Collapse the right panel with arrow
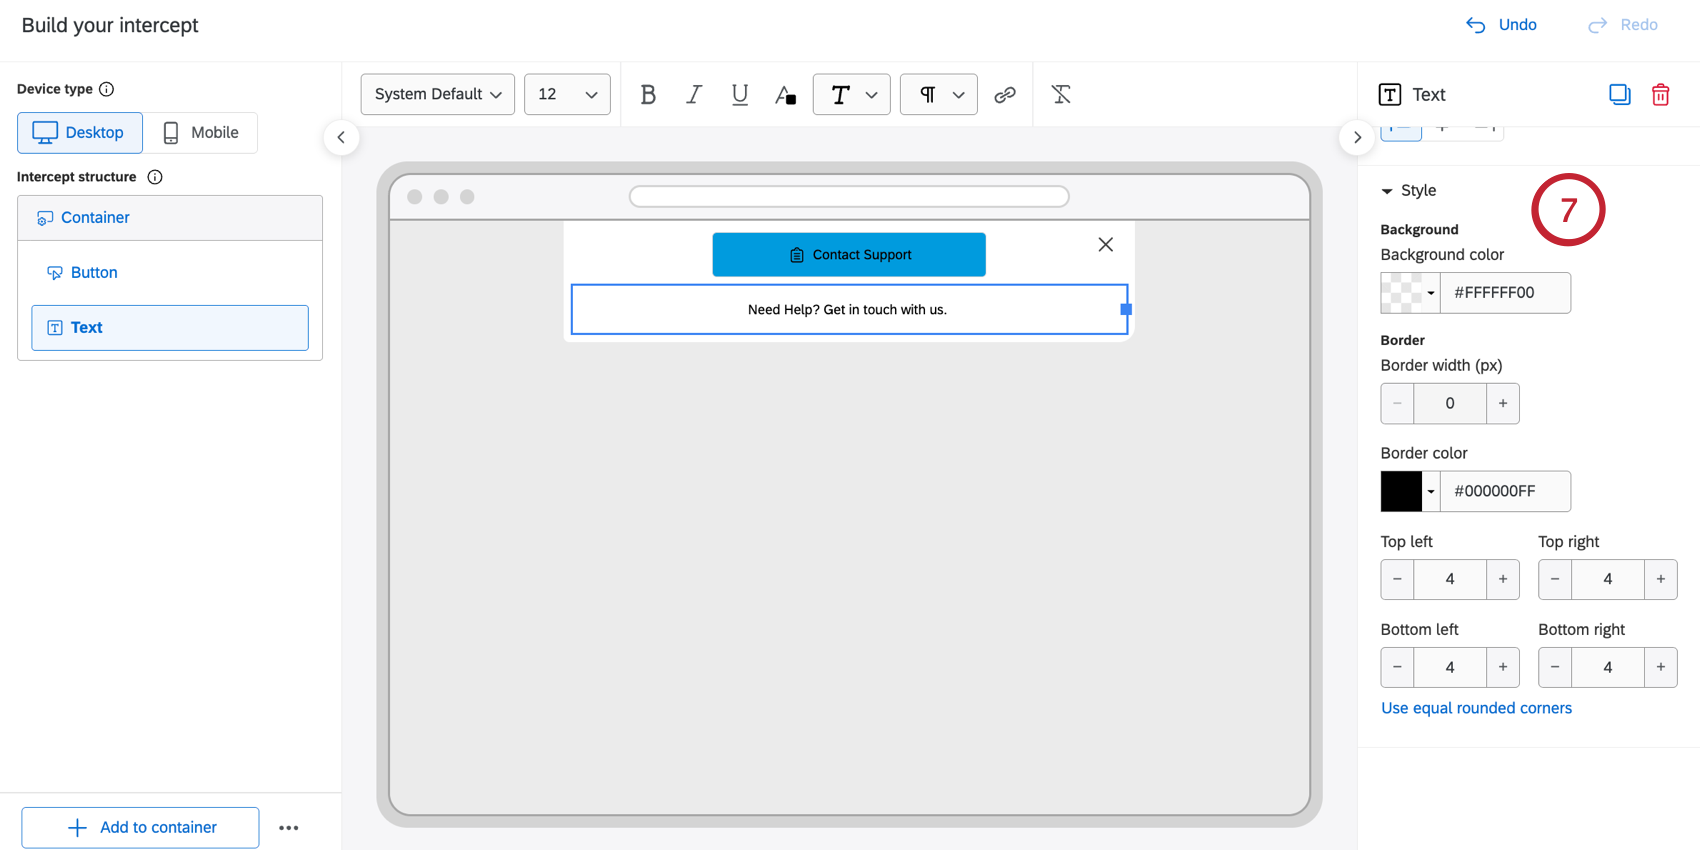 tap(1357, 137)
